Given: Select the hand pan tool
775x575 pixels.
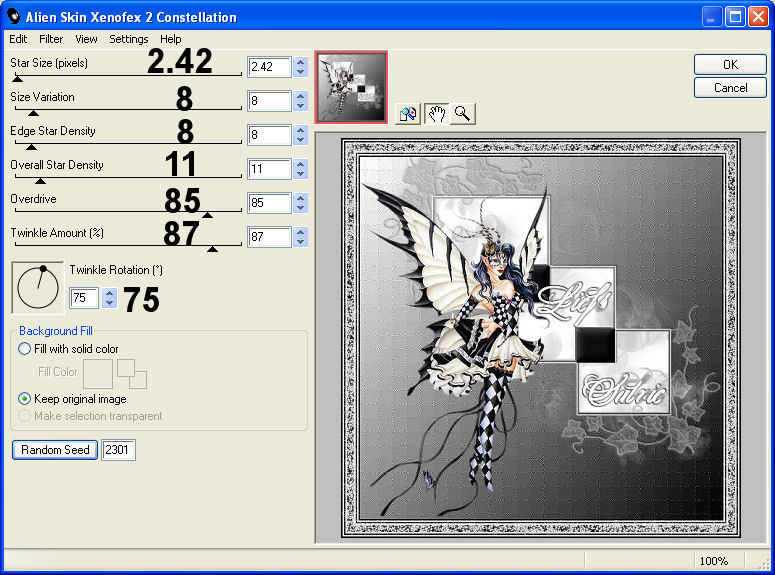Looking at the screenshot, I should click(436, 114).
